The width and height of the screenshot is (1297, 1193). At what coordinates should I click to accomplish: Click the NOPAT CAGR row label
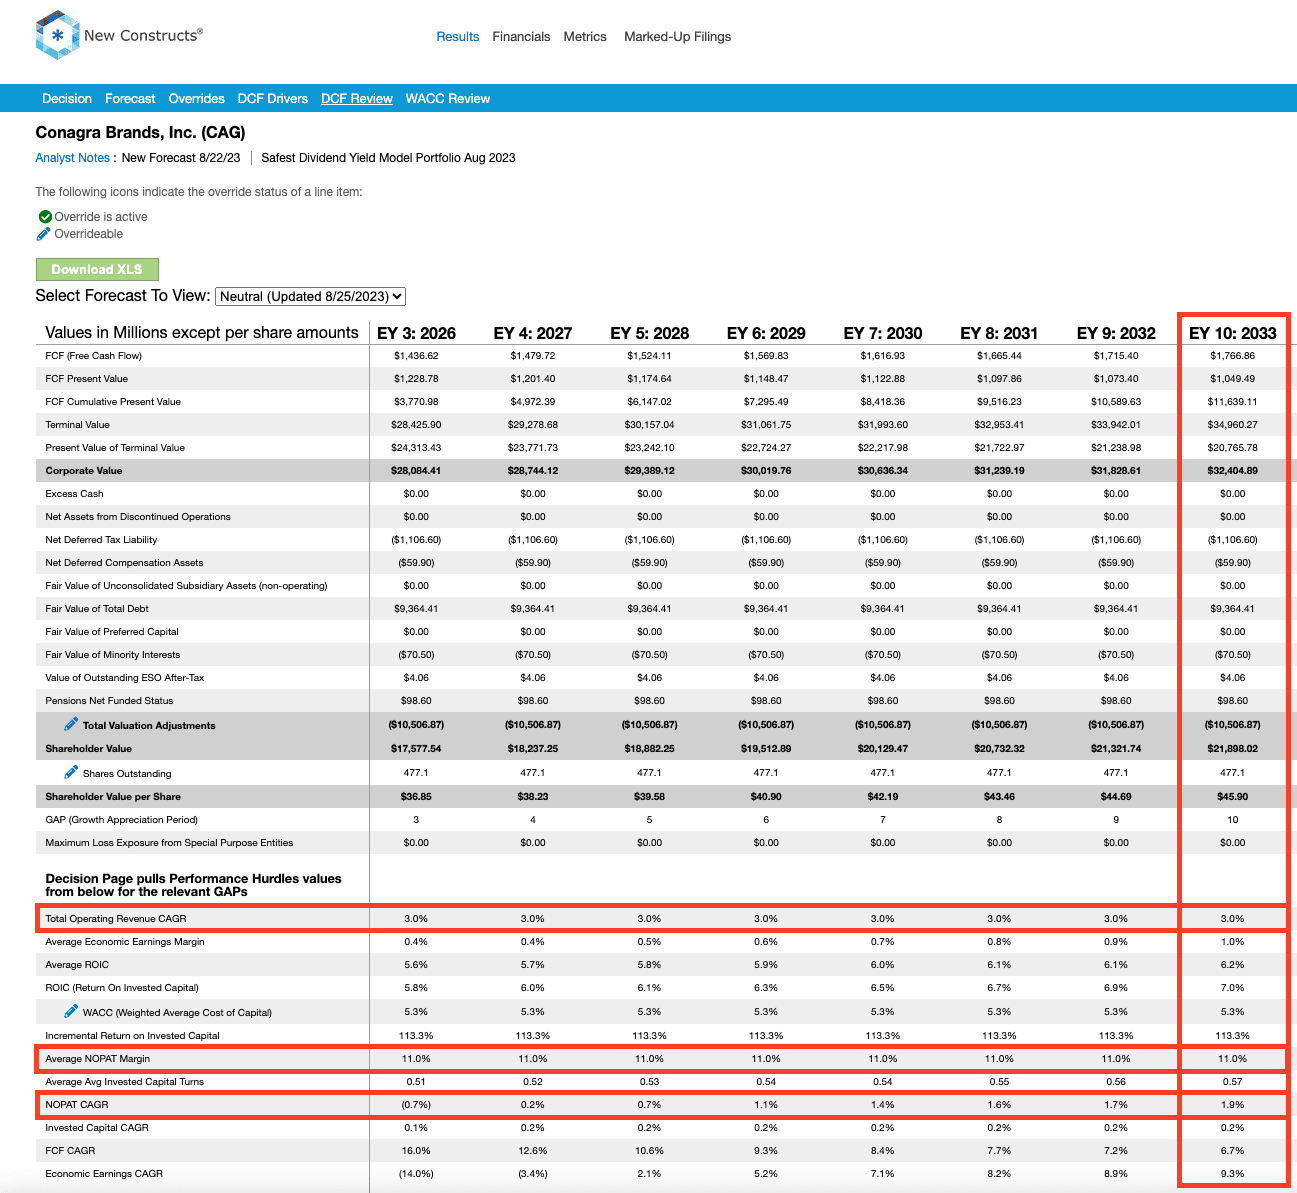pos(77,1104)
